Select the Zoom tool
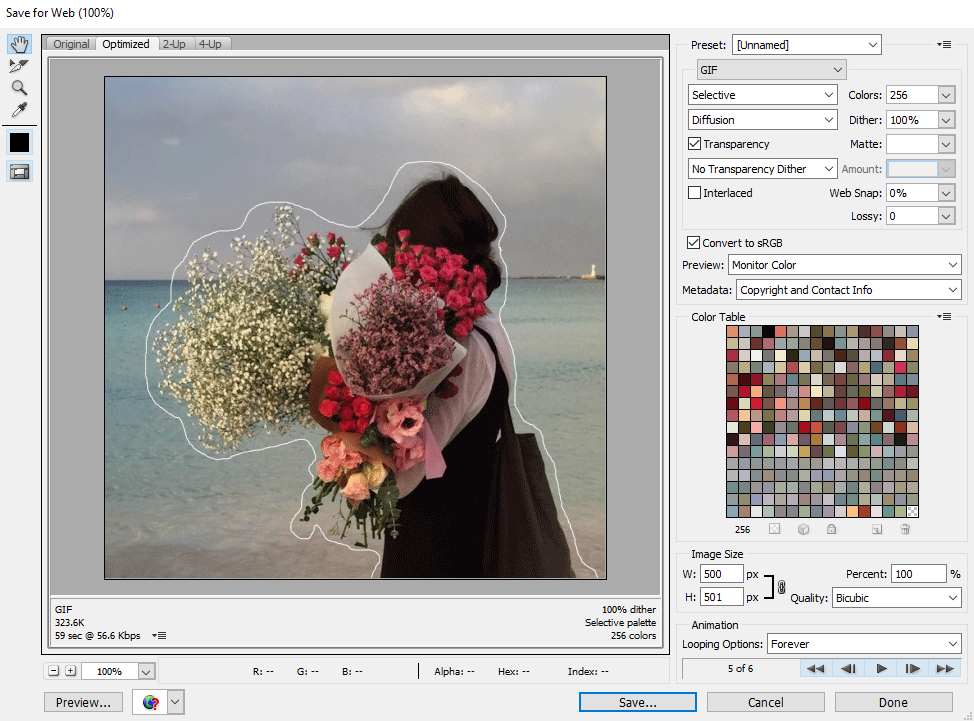This screenshot has height=721, width=974. point(19,88)
